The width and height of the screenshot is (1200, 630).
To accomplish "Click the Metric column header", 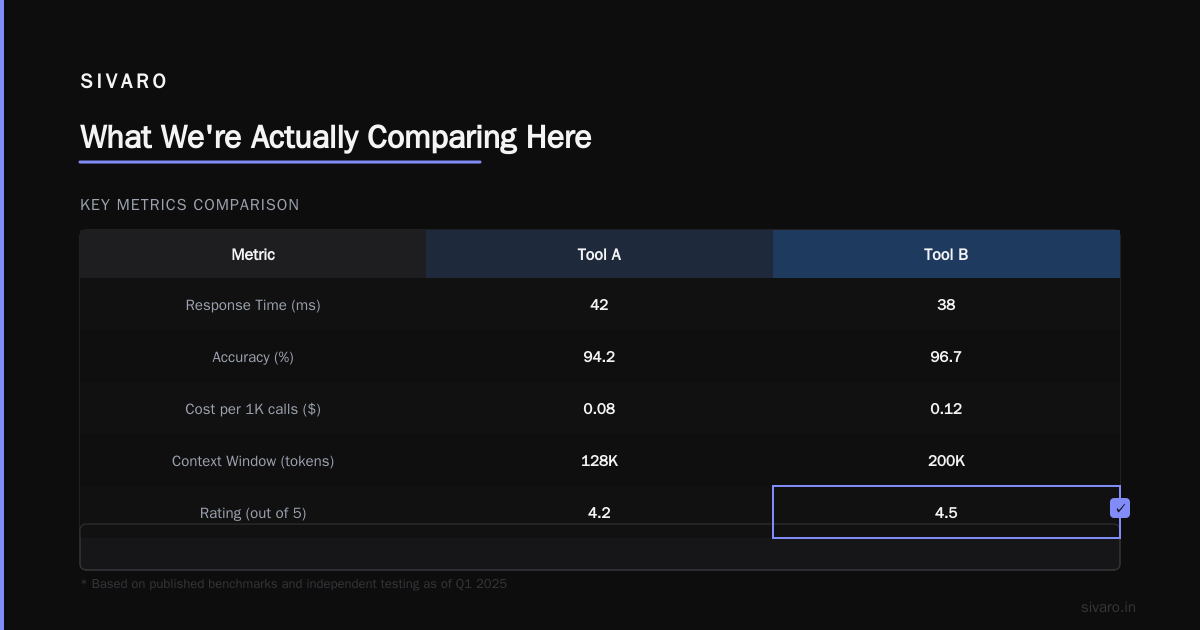I will [253, 254].
